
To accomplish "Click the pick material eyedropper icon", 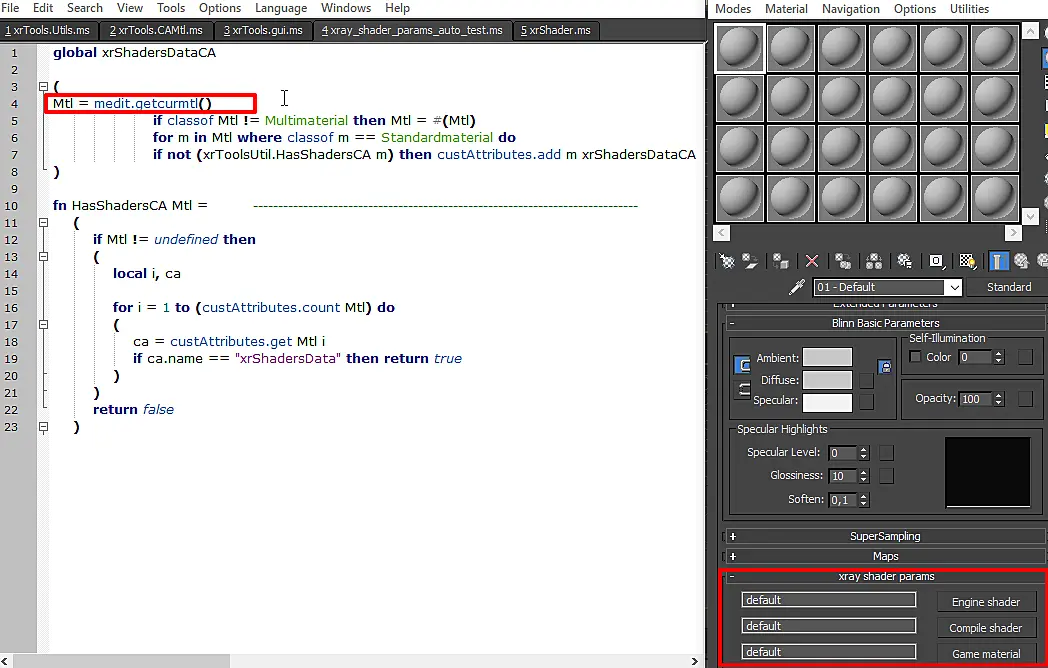I will click(797, 287).
